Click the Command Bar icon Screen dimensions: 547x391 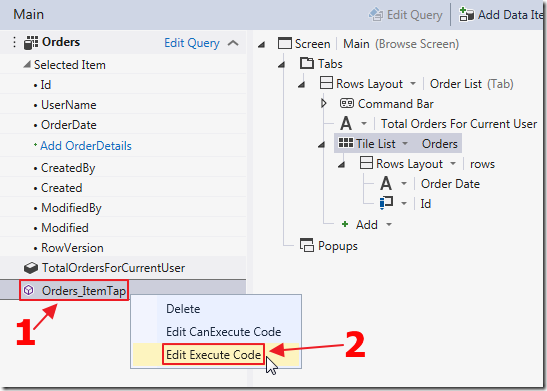tap(347, 103)
